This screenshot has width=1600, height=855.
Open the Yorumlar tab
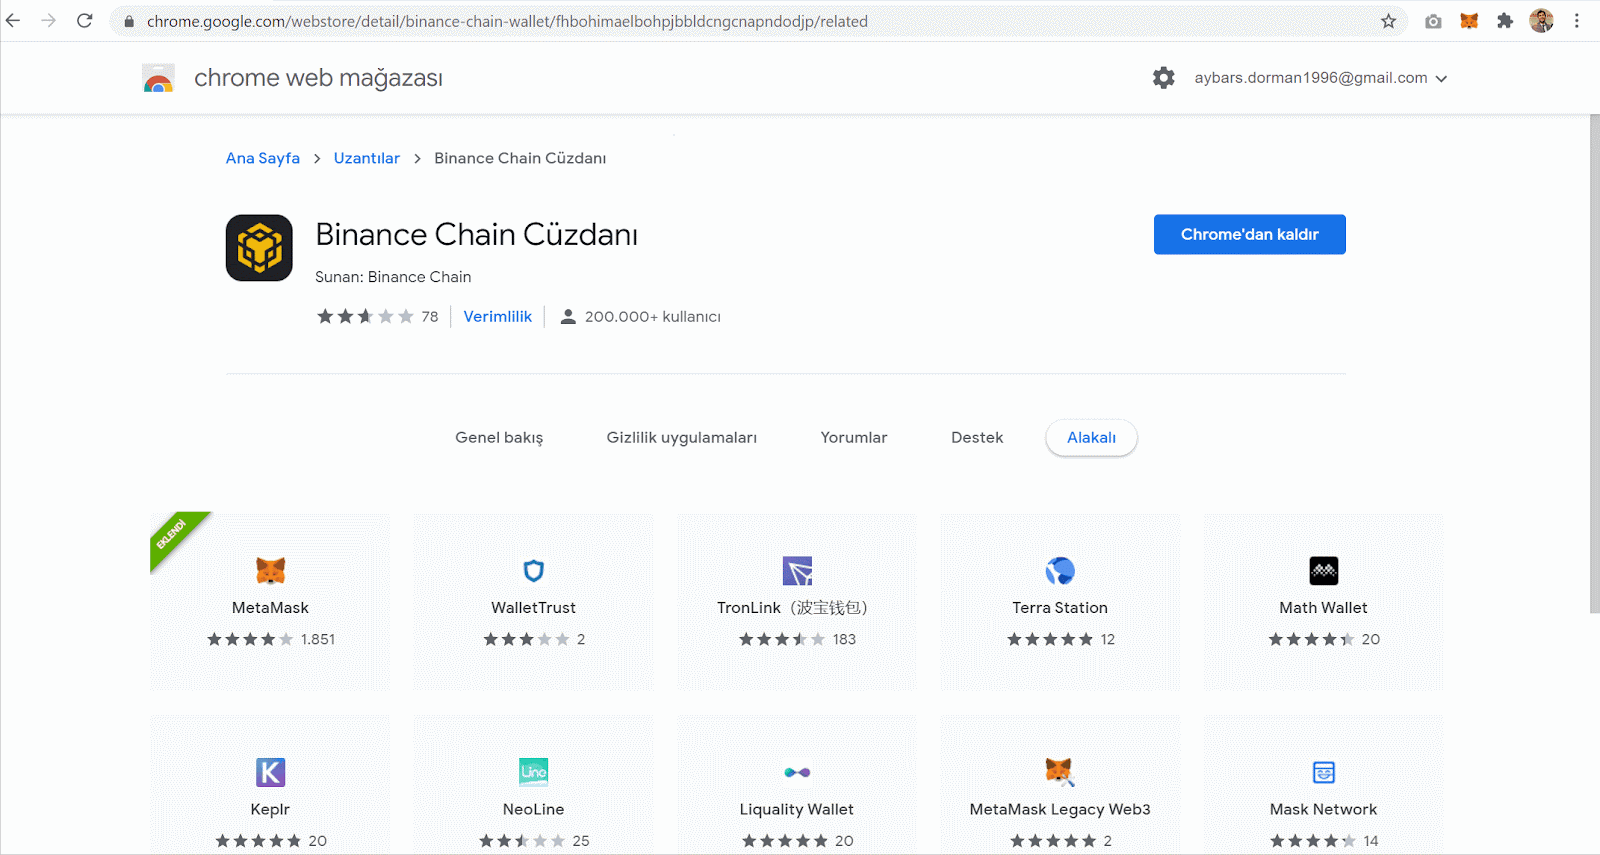pyautogui.click(x=853, y=438)
